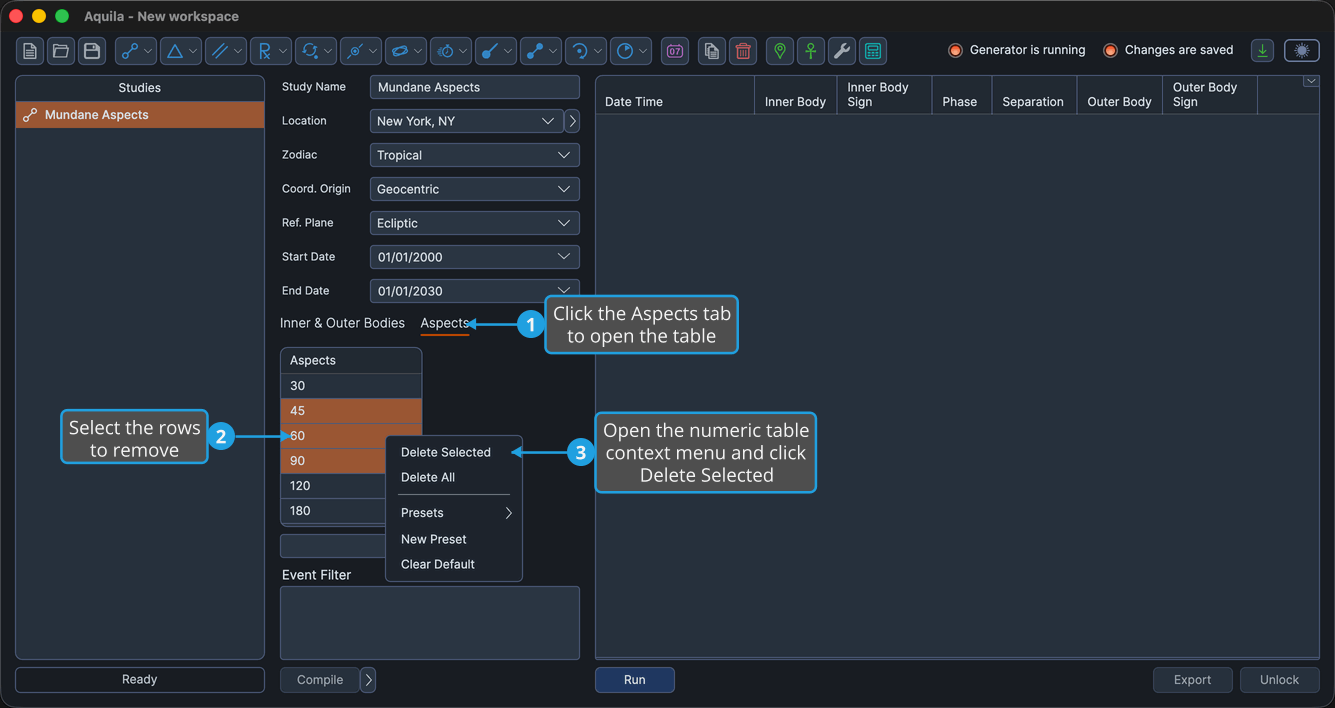Choose Delete Selected in context menu
This screenshot has width=1335, height=708.
(x=446, y=452)
